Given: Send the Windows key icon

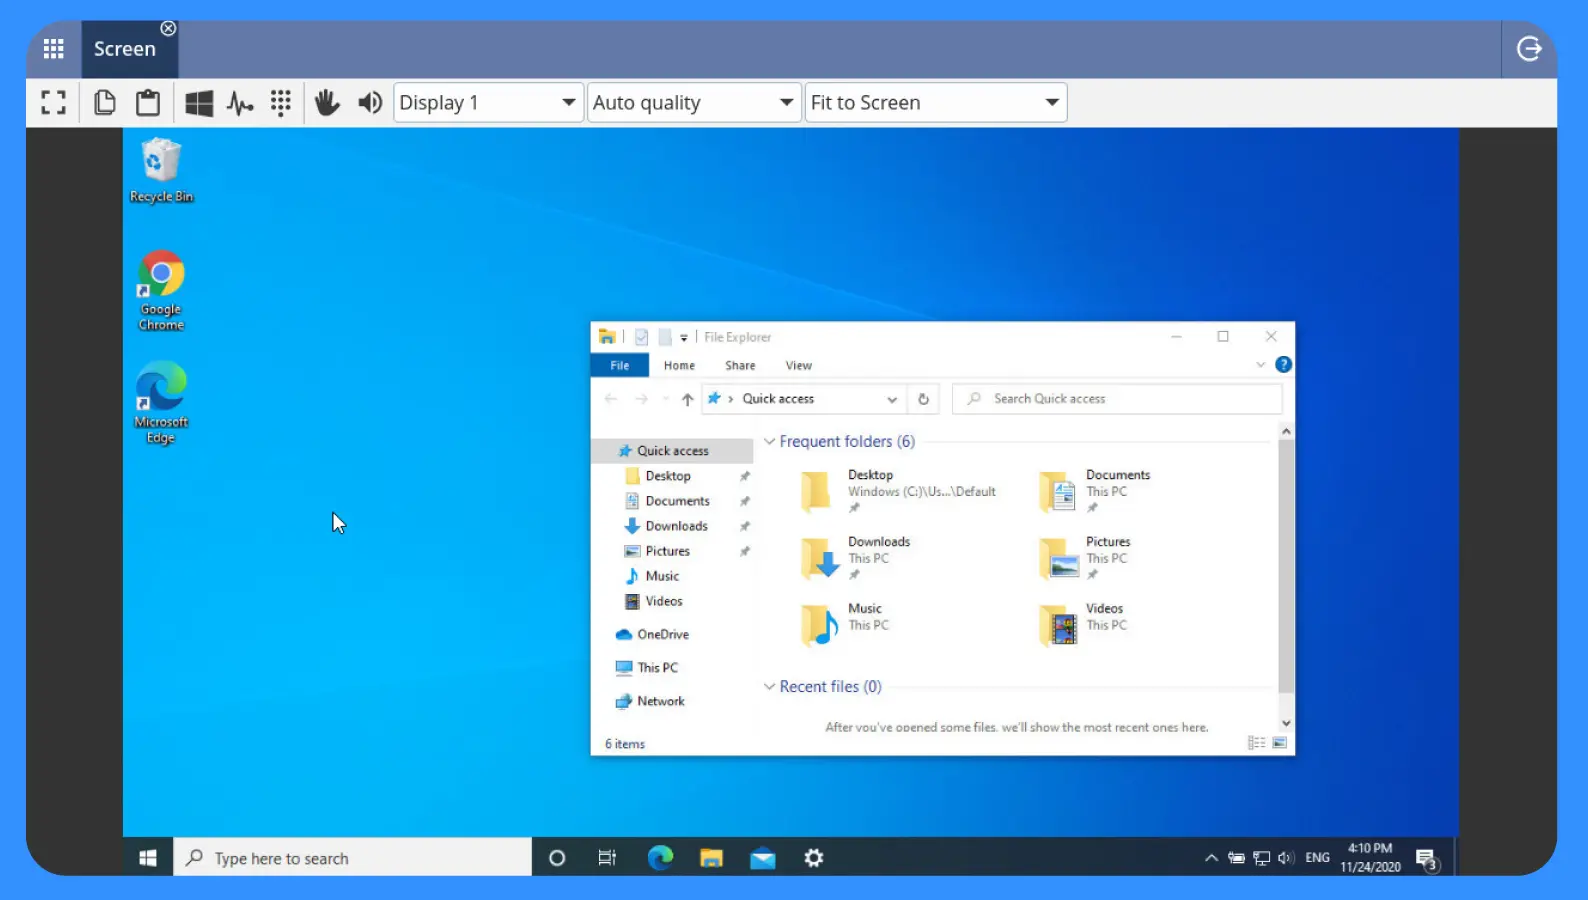Looking at the screenshot, I should click(x=199, y=102).
